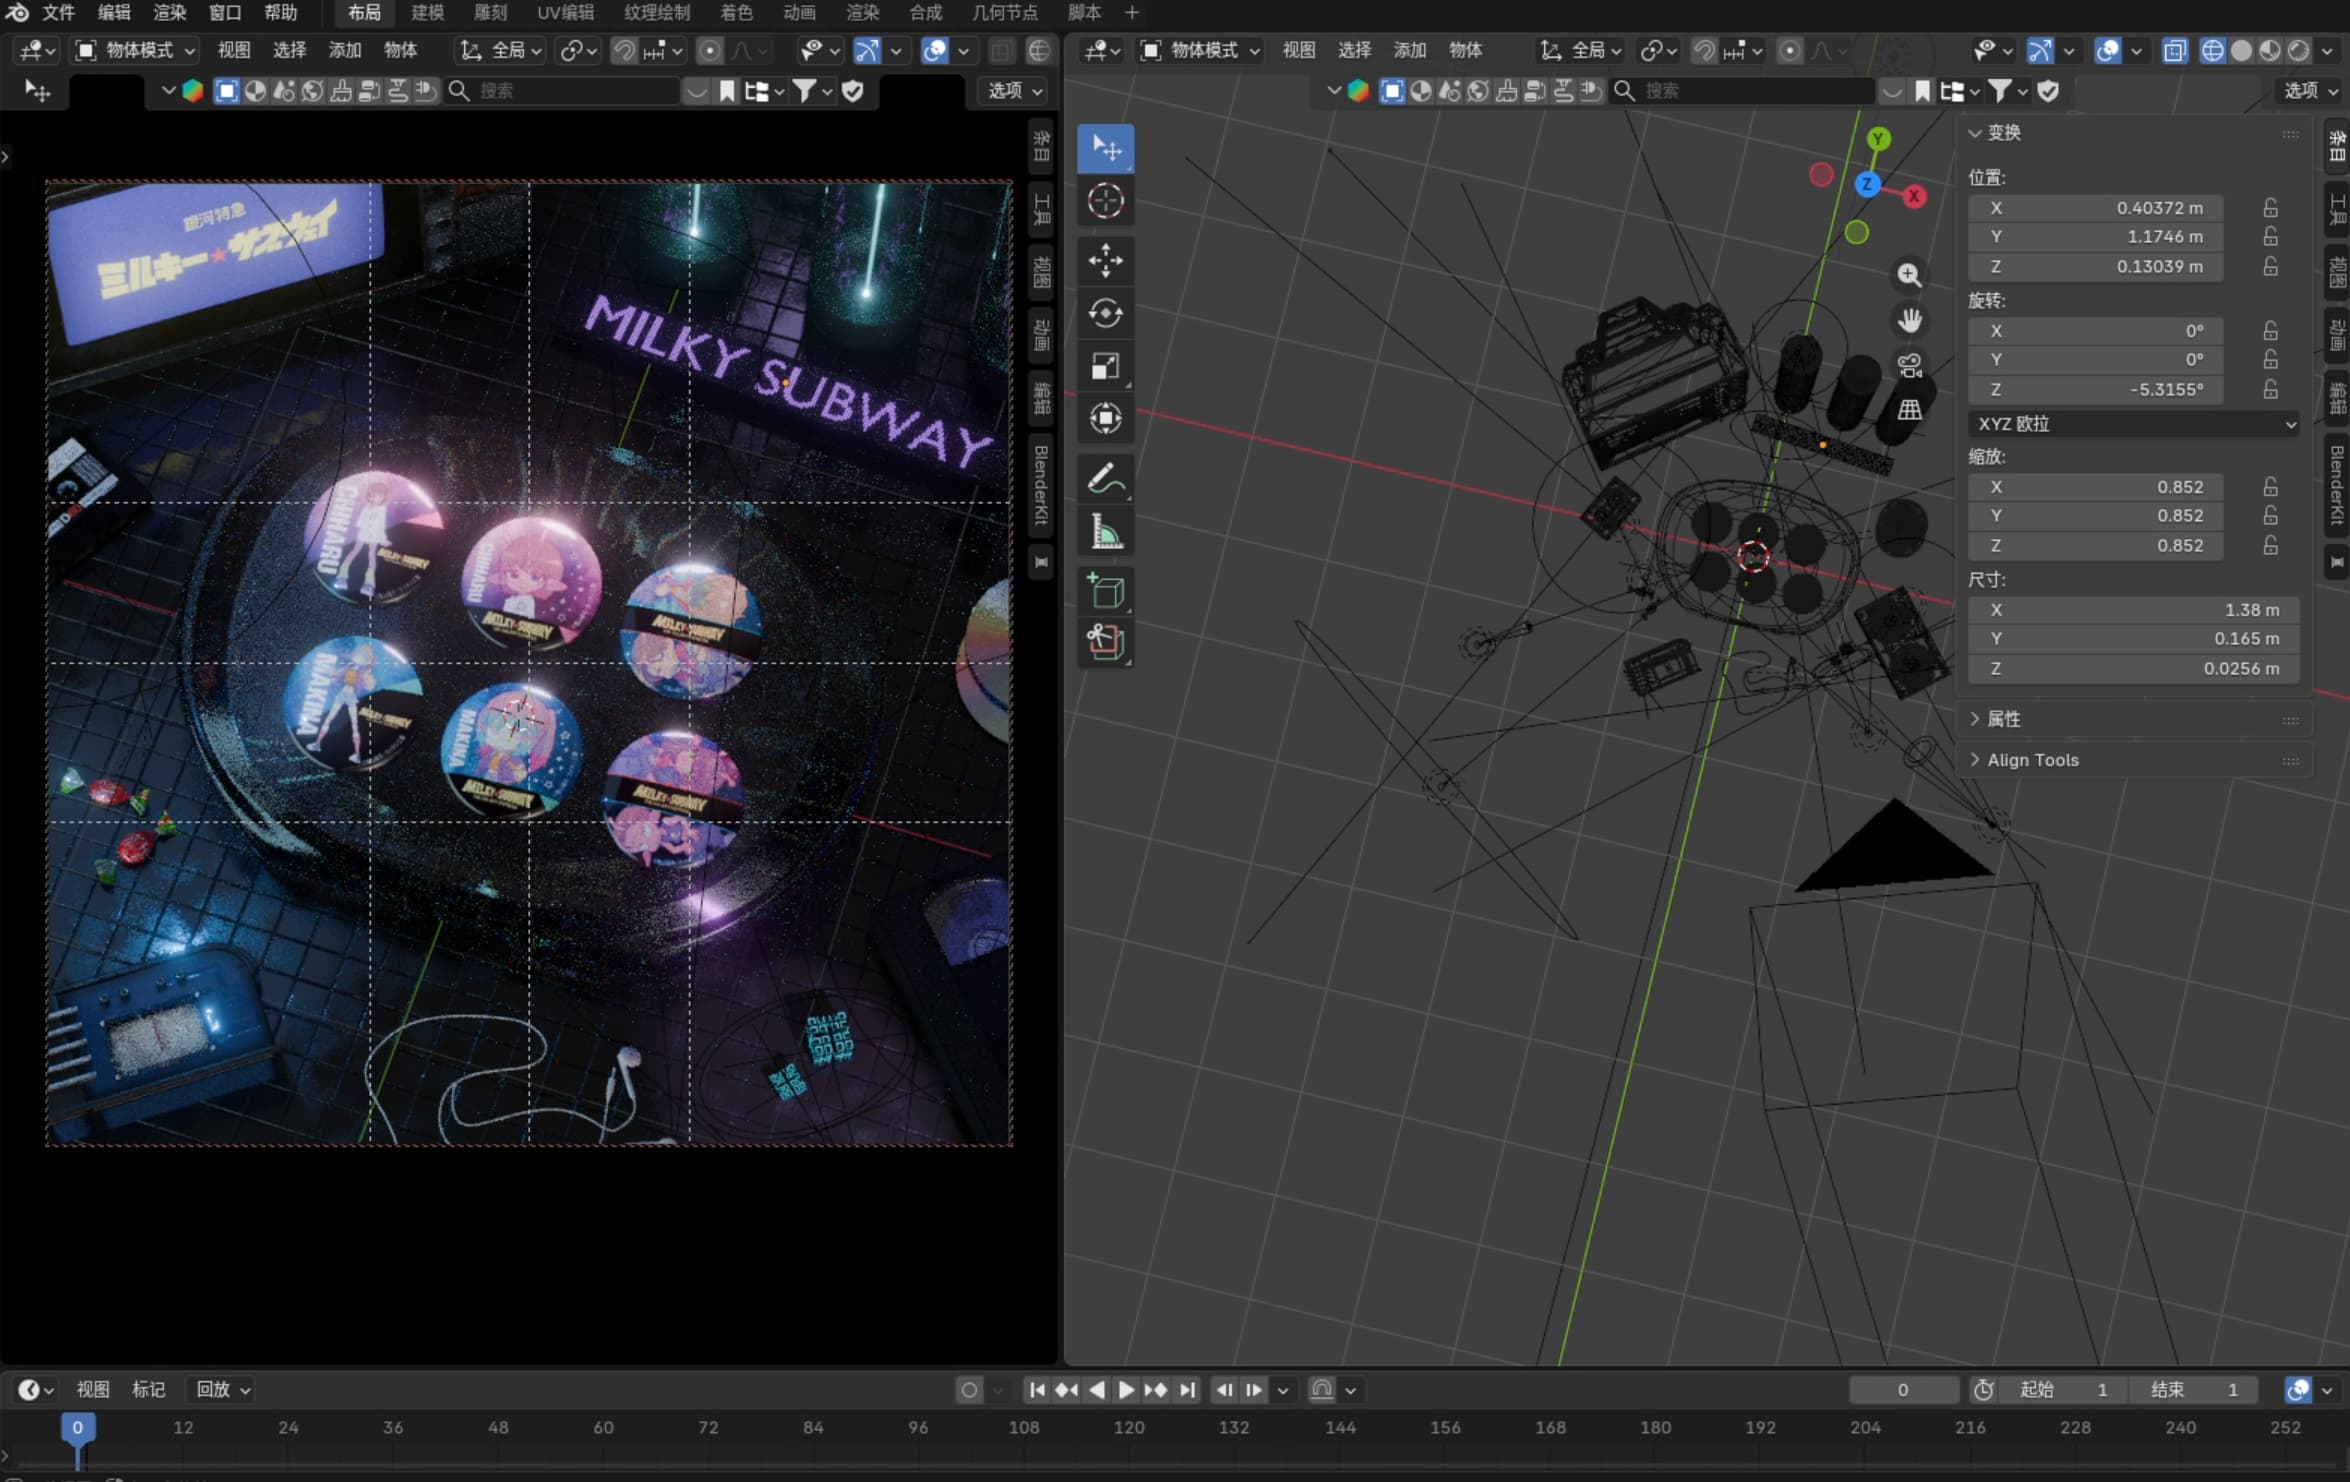Switch to the 建模 workspace tab
Viewport: 2350px width, 1482px height.
427,12
